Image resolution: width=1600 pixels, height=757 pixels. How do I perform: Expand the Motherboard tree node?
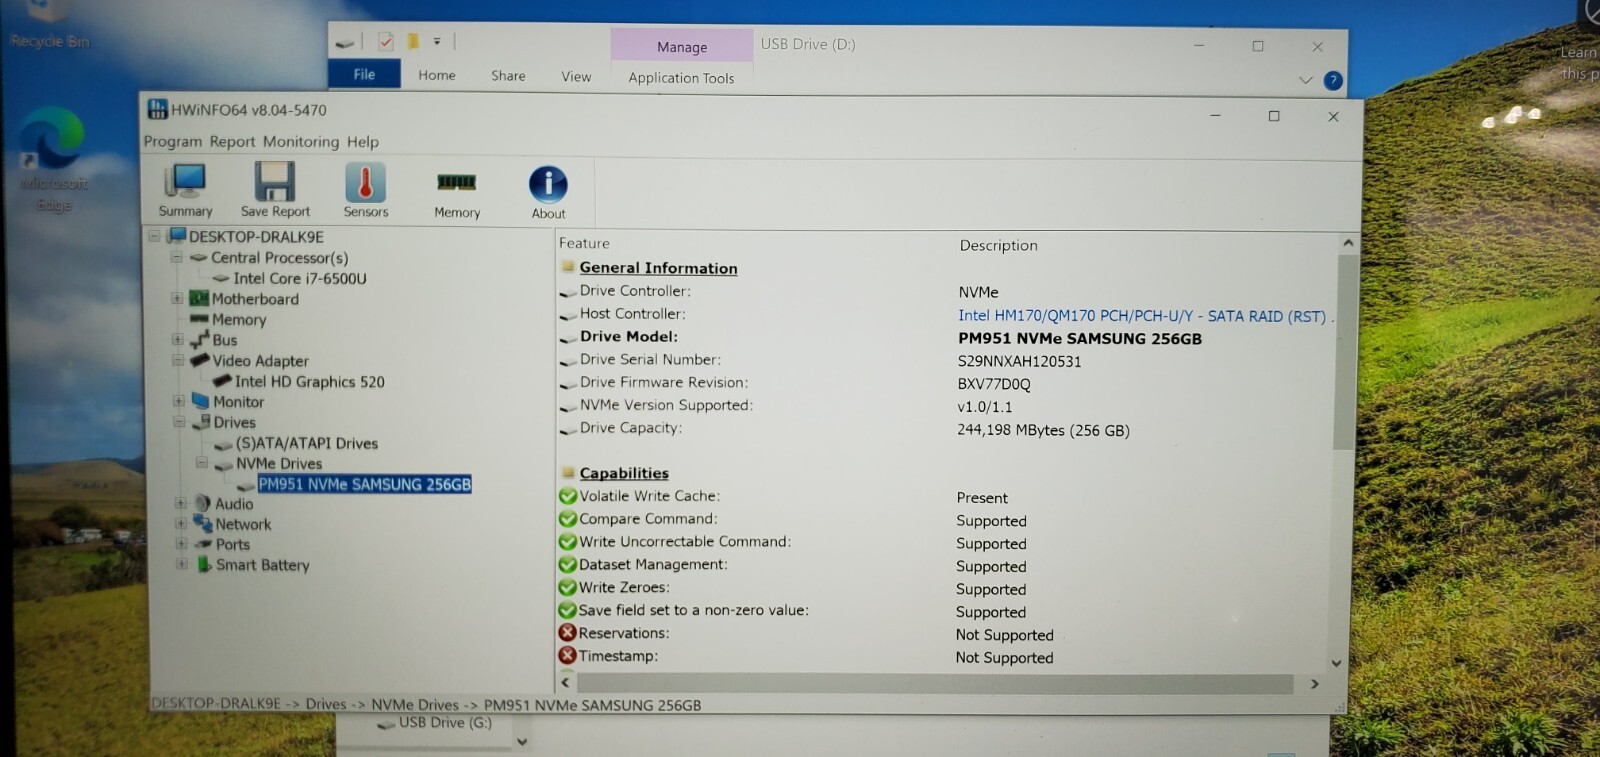coord(177,298)
